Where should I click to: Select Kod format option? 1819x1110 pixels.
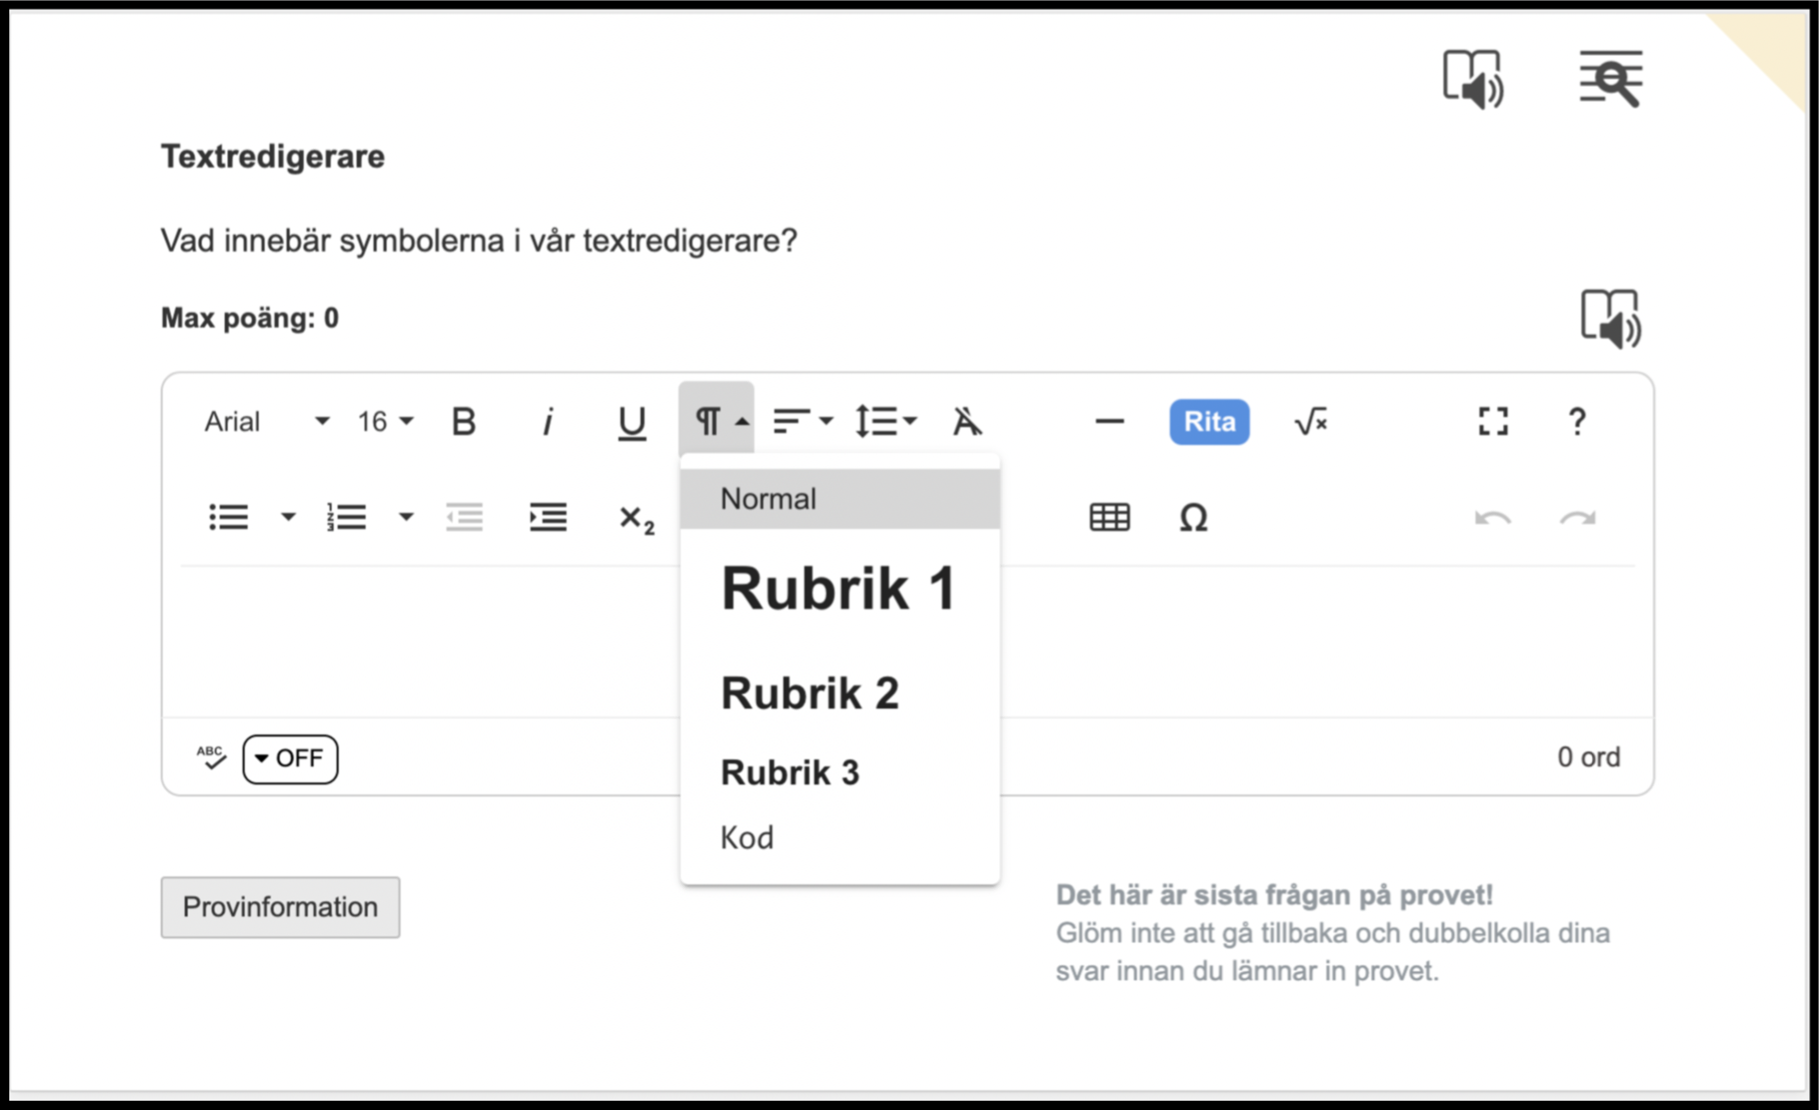[x=840, y=838]
